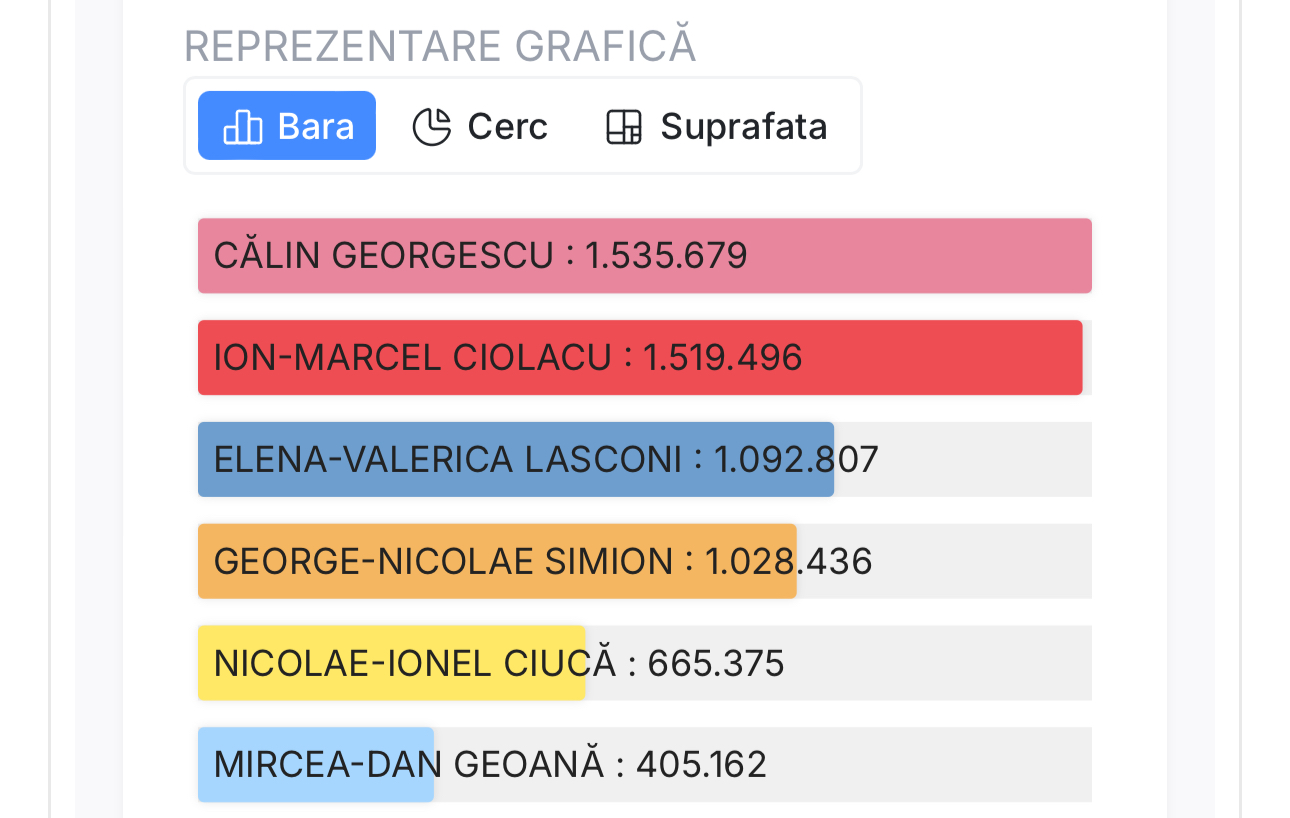Select the Suprafata view tab
The image size is (1290, 818).
coord(716,127)
